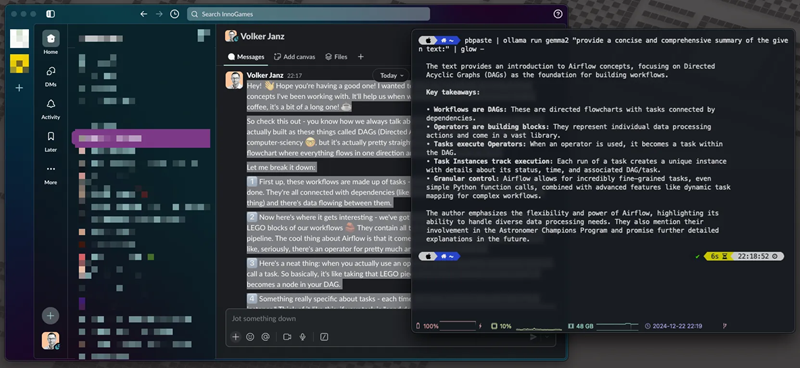The image size is (800, 368).
Task: Open the More options ellipsis
Action: pyautogui.click(x=51, y=169)
